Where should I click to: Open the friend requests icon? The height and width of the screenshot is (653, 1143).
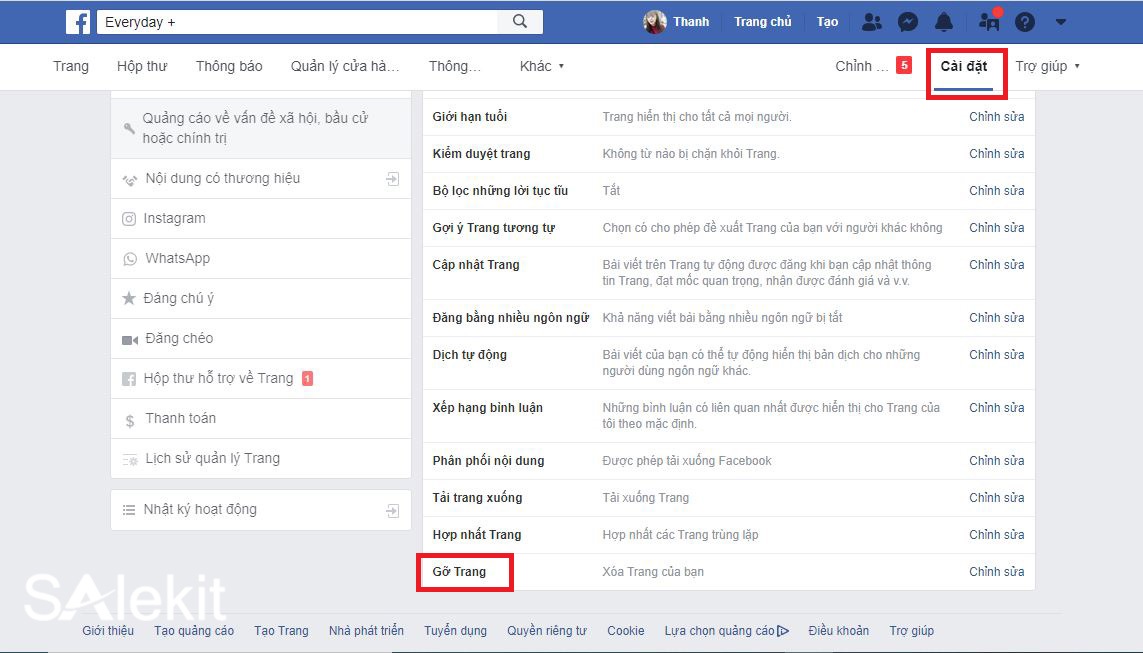tap(871, 21)
